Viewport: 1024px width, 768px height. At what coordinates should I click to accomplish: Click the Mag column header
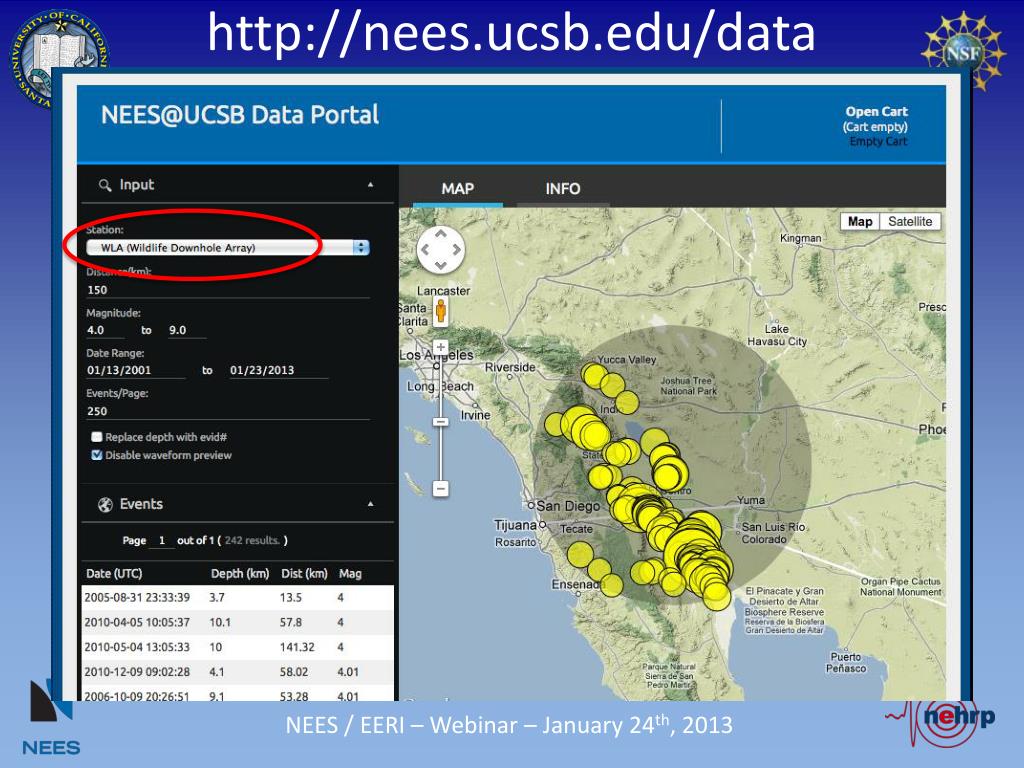[350, 573]
